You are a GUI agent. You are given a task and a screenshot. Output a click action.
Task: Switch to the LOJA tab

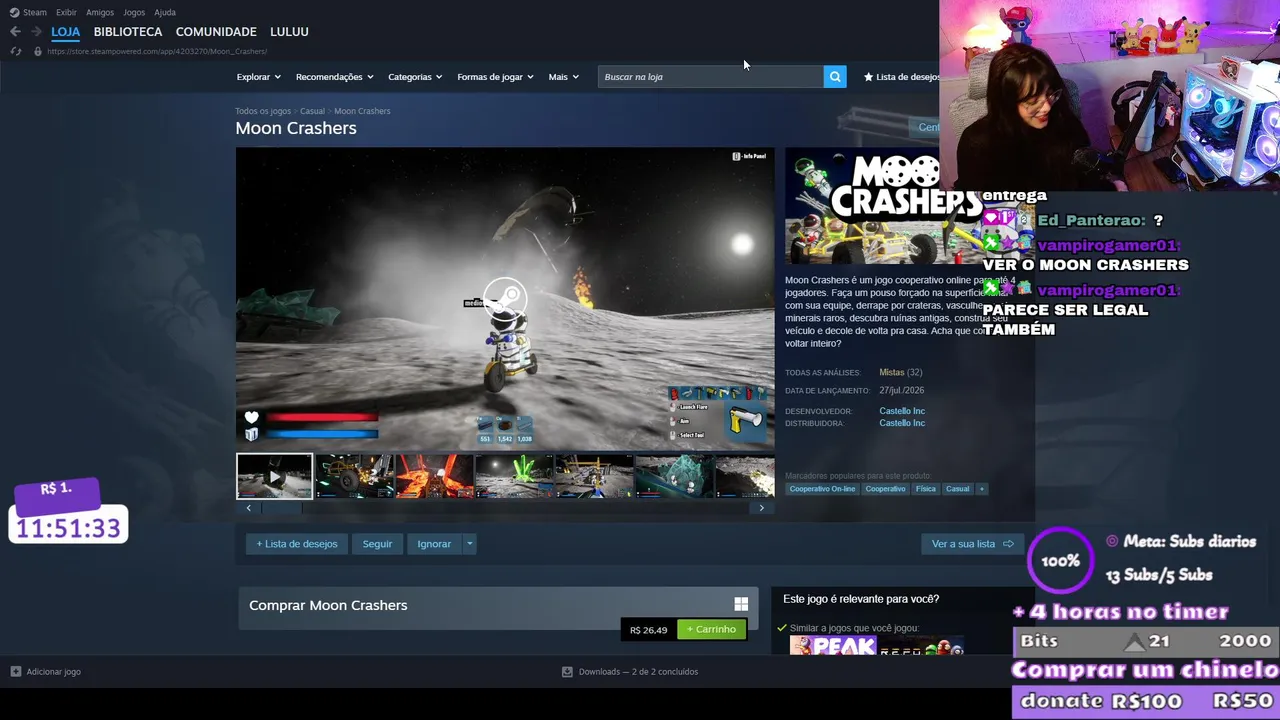point(65,32)
